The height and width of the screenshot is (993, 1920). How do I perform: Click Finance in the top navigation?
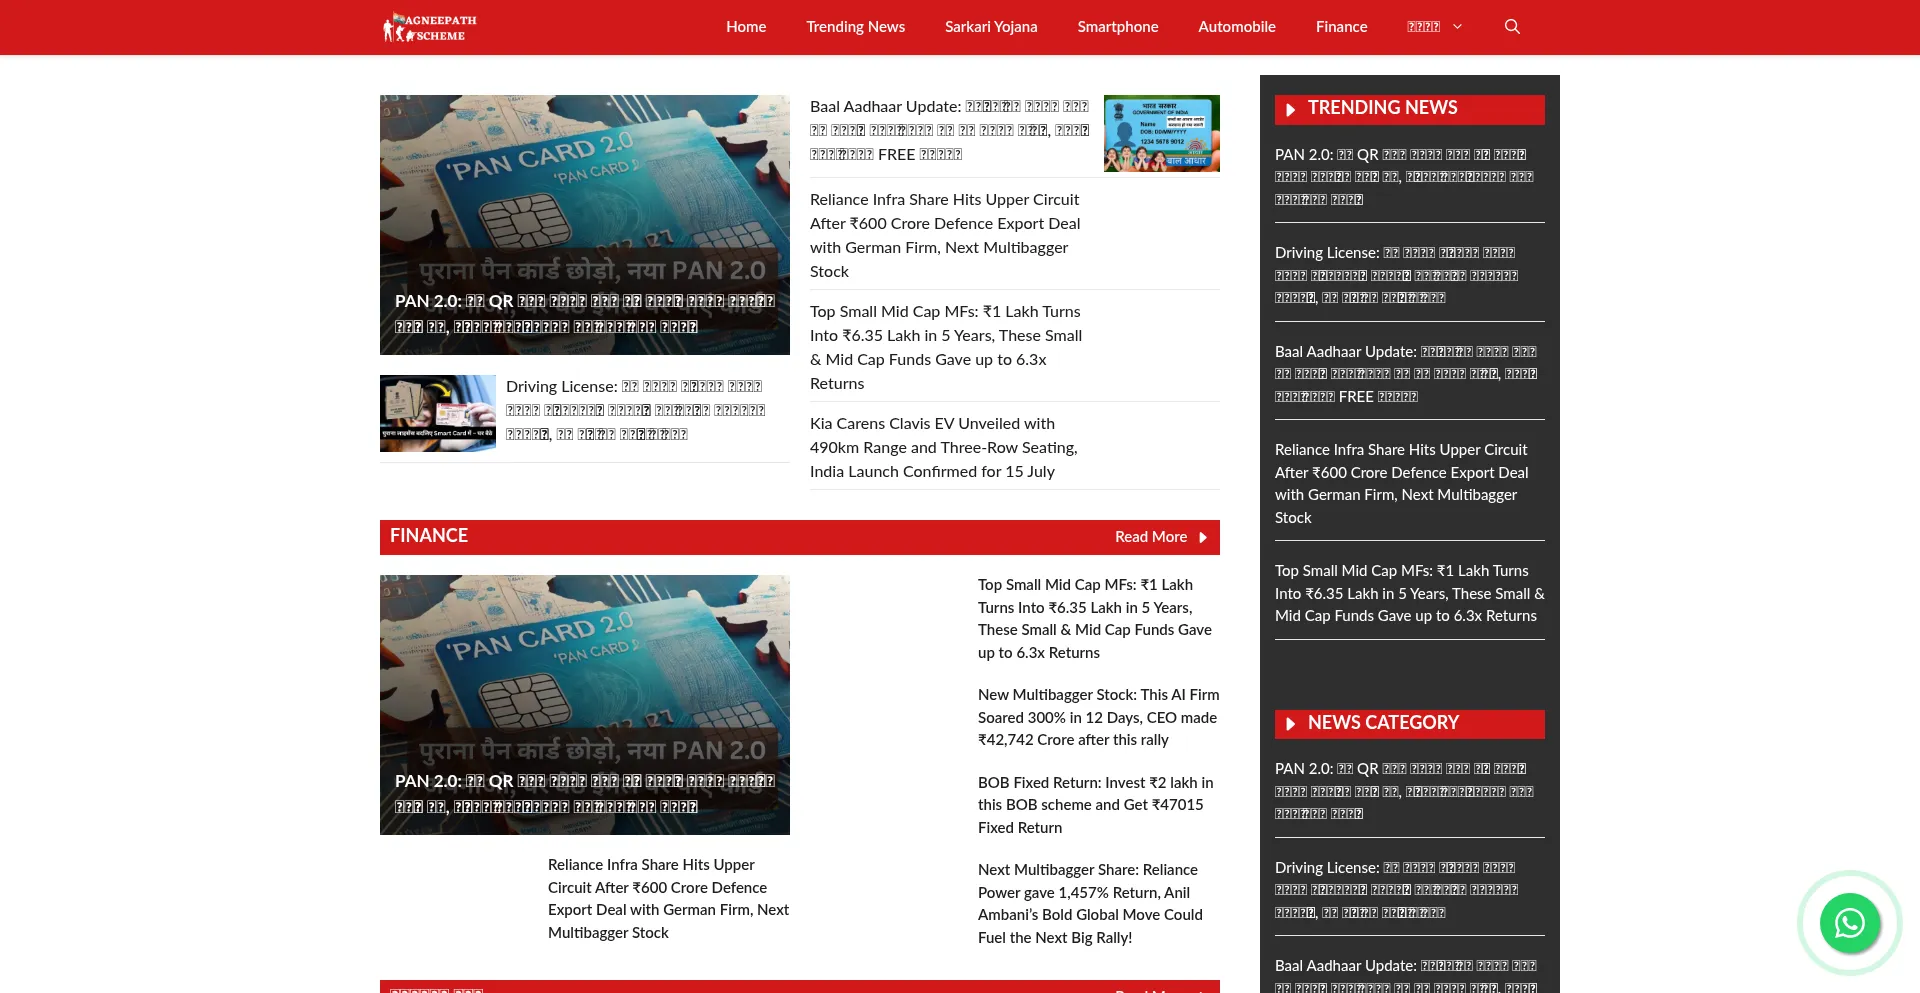[x=1341, y=27]
